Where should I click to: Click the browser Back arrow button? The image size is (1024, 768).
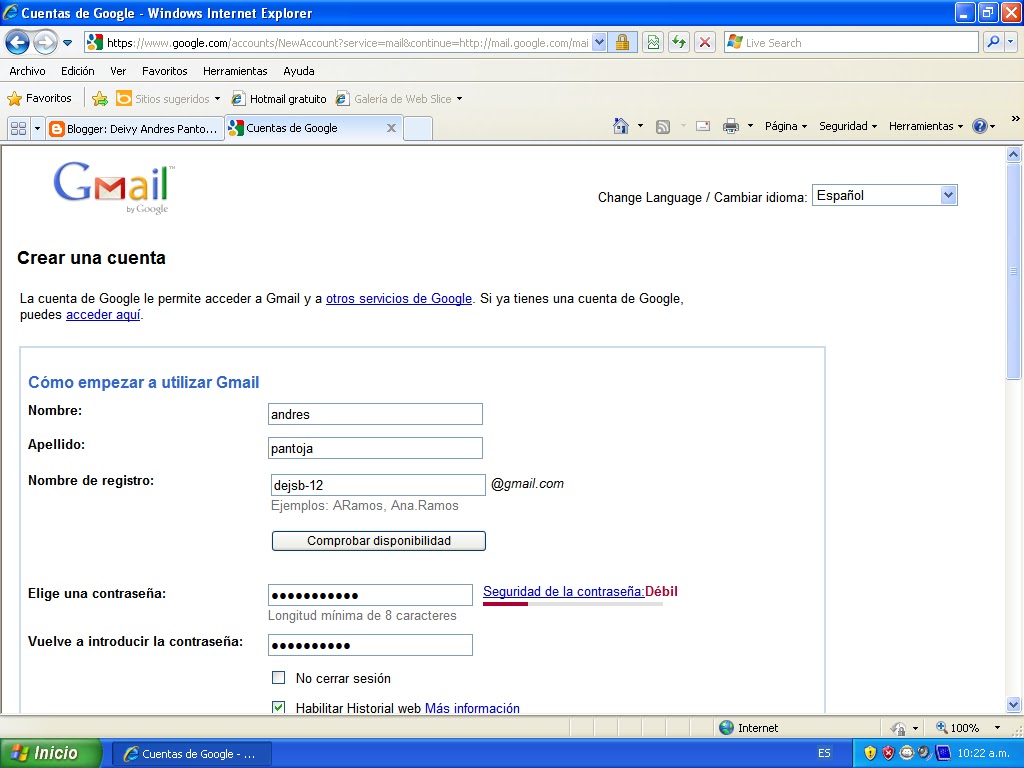(x=18, y=43)
